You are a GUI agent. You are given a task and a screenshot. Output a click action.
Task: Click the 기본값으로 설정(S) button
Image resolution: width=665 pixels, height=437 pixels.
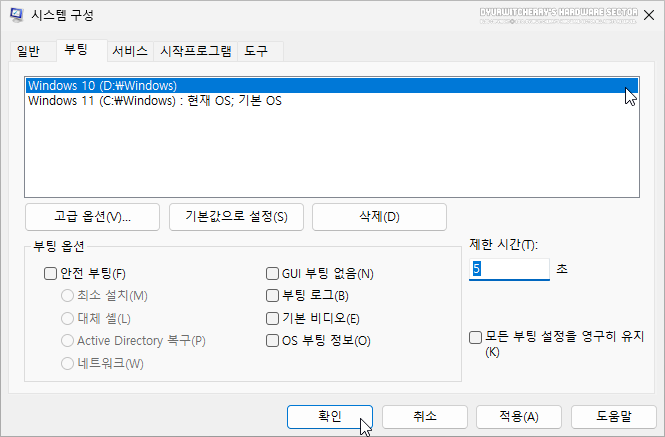click(x=236, y=217)
